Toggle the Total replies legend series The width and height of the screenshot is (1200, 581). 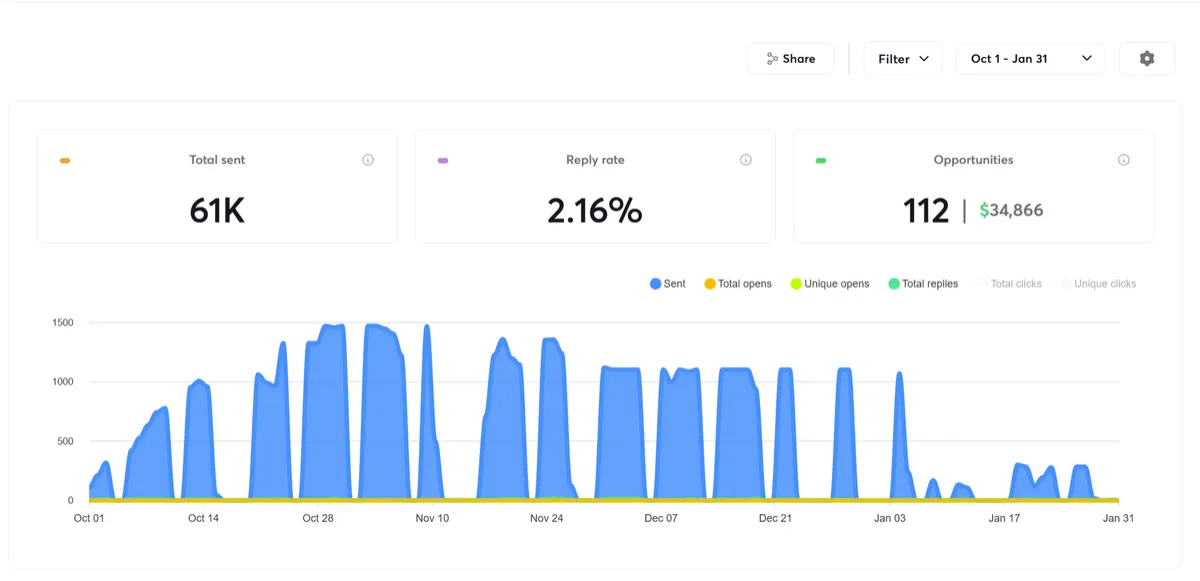[923, 284]
